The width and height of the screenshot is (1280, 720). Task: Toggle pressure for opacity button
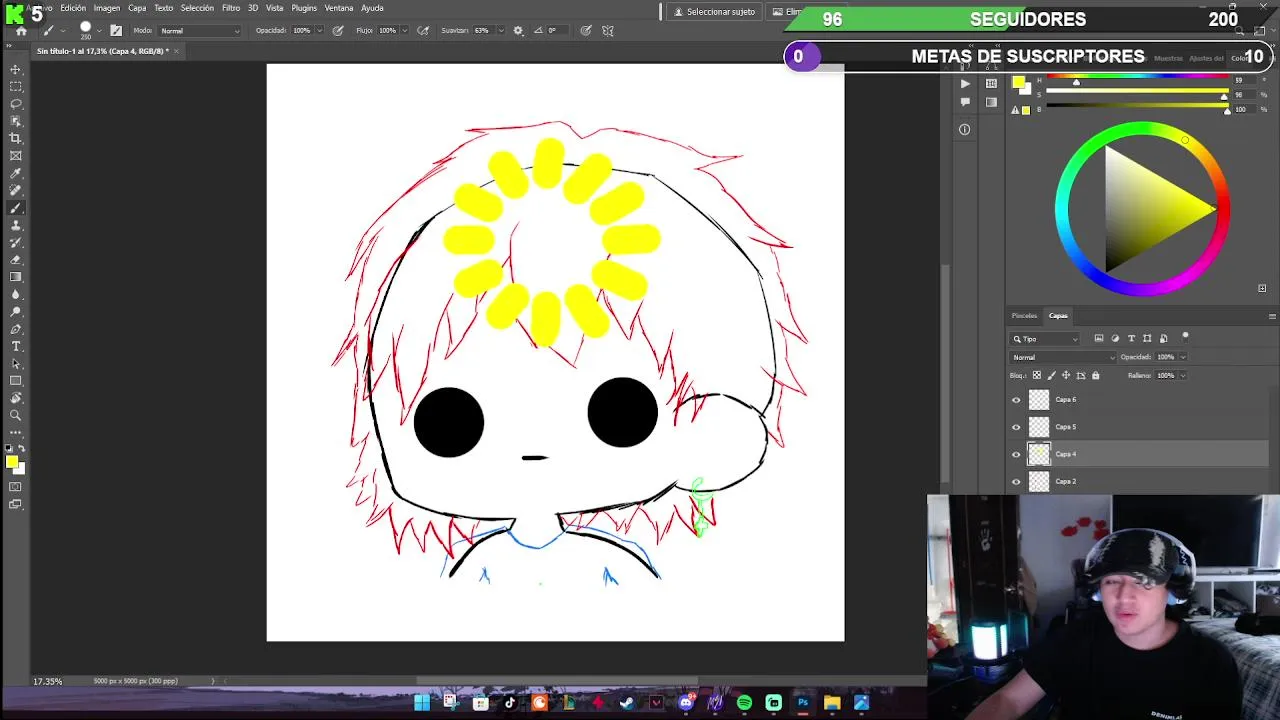[x=338, y=30]
